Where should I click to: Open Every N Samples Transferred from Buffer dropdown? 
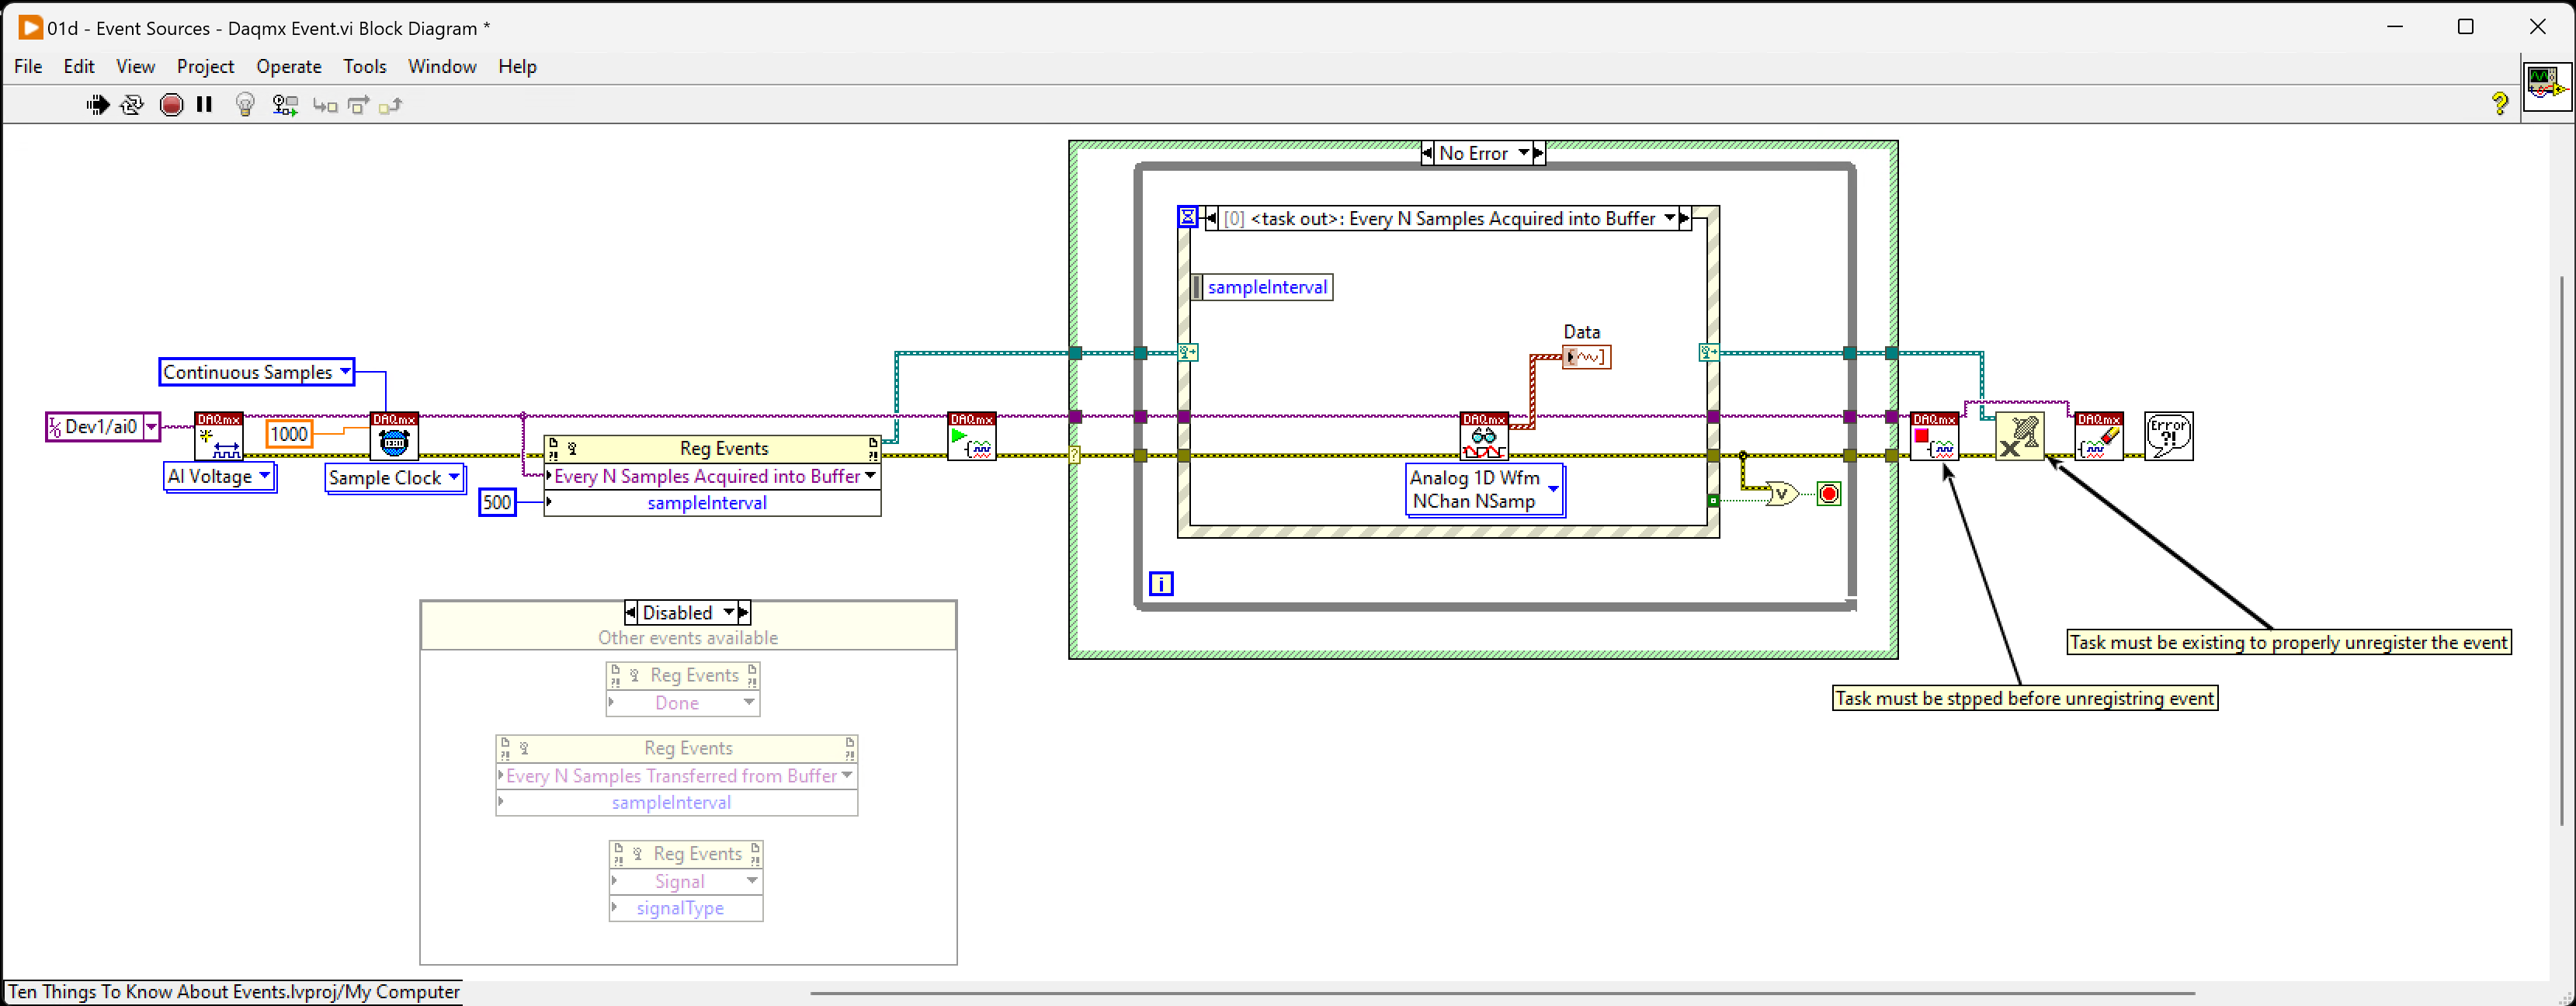coord(847,775)
